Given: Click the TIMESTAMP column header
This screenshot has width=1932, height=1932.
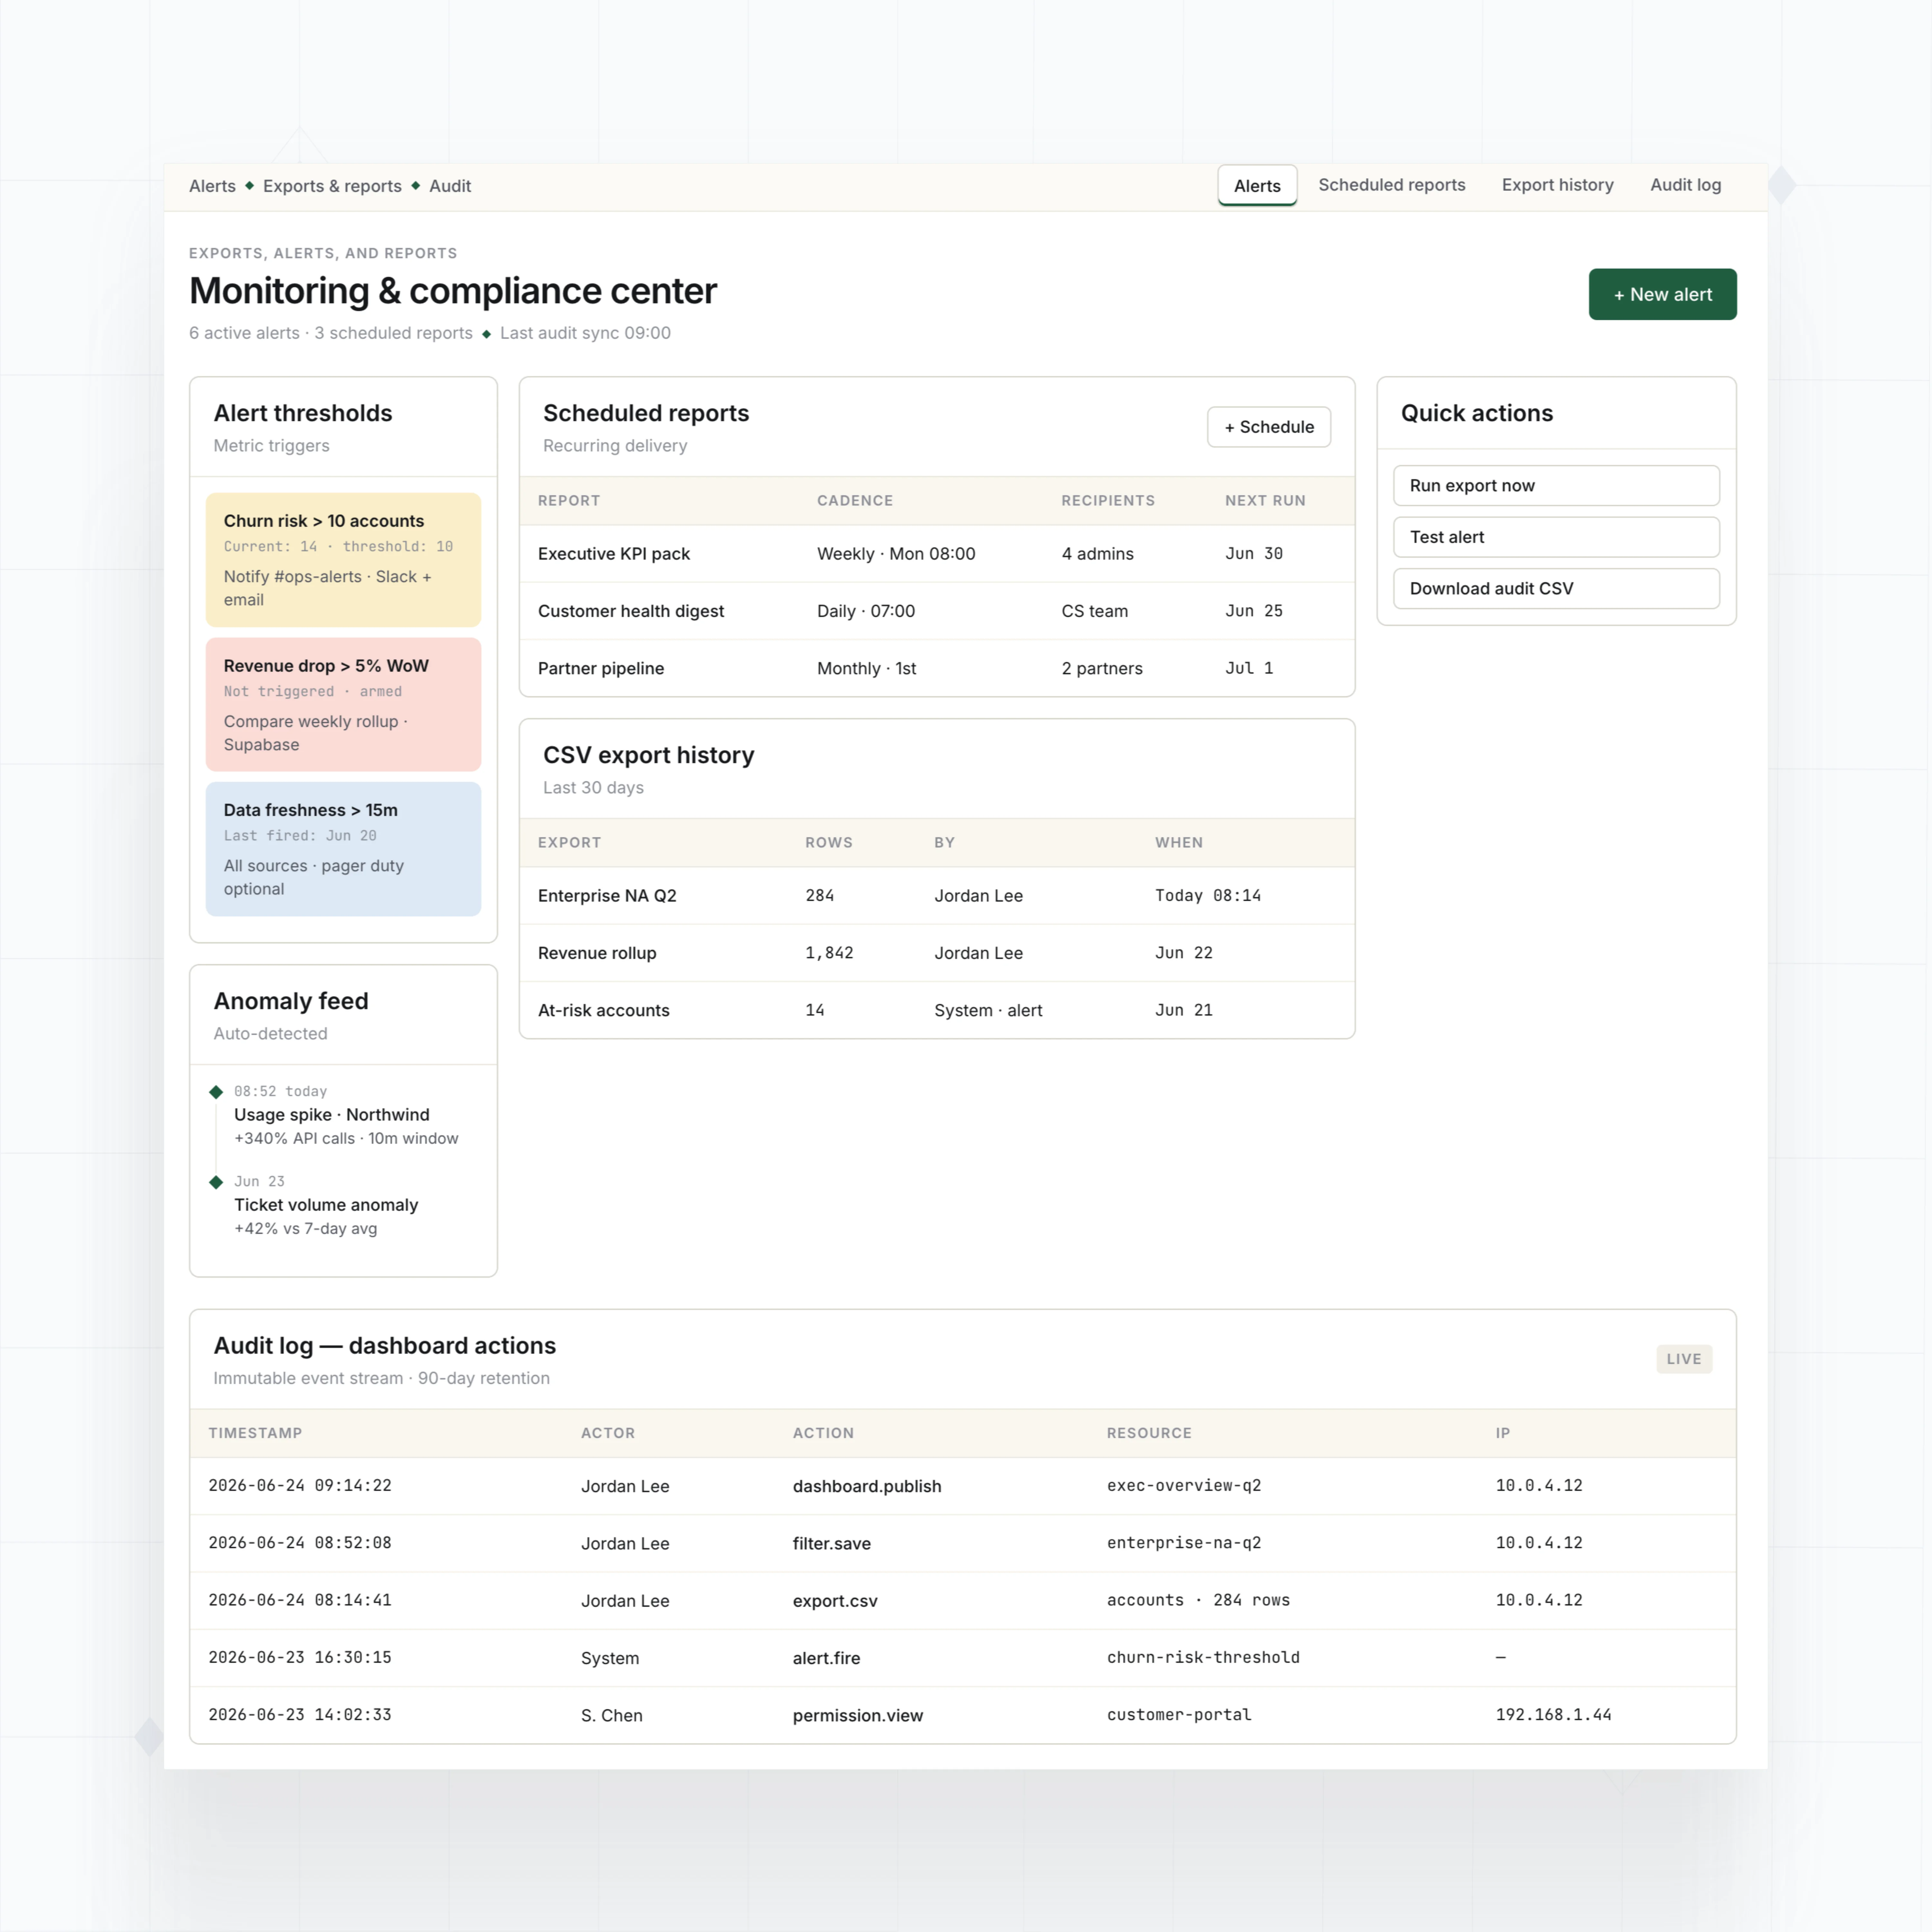Looking at the screenshot, I should [255, 1433].
